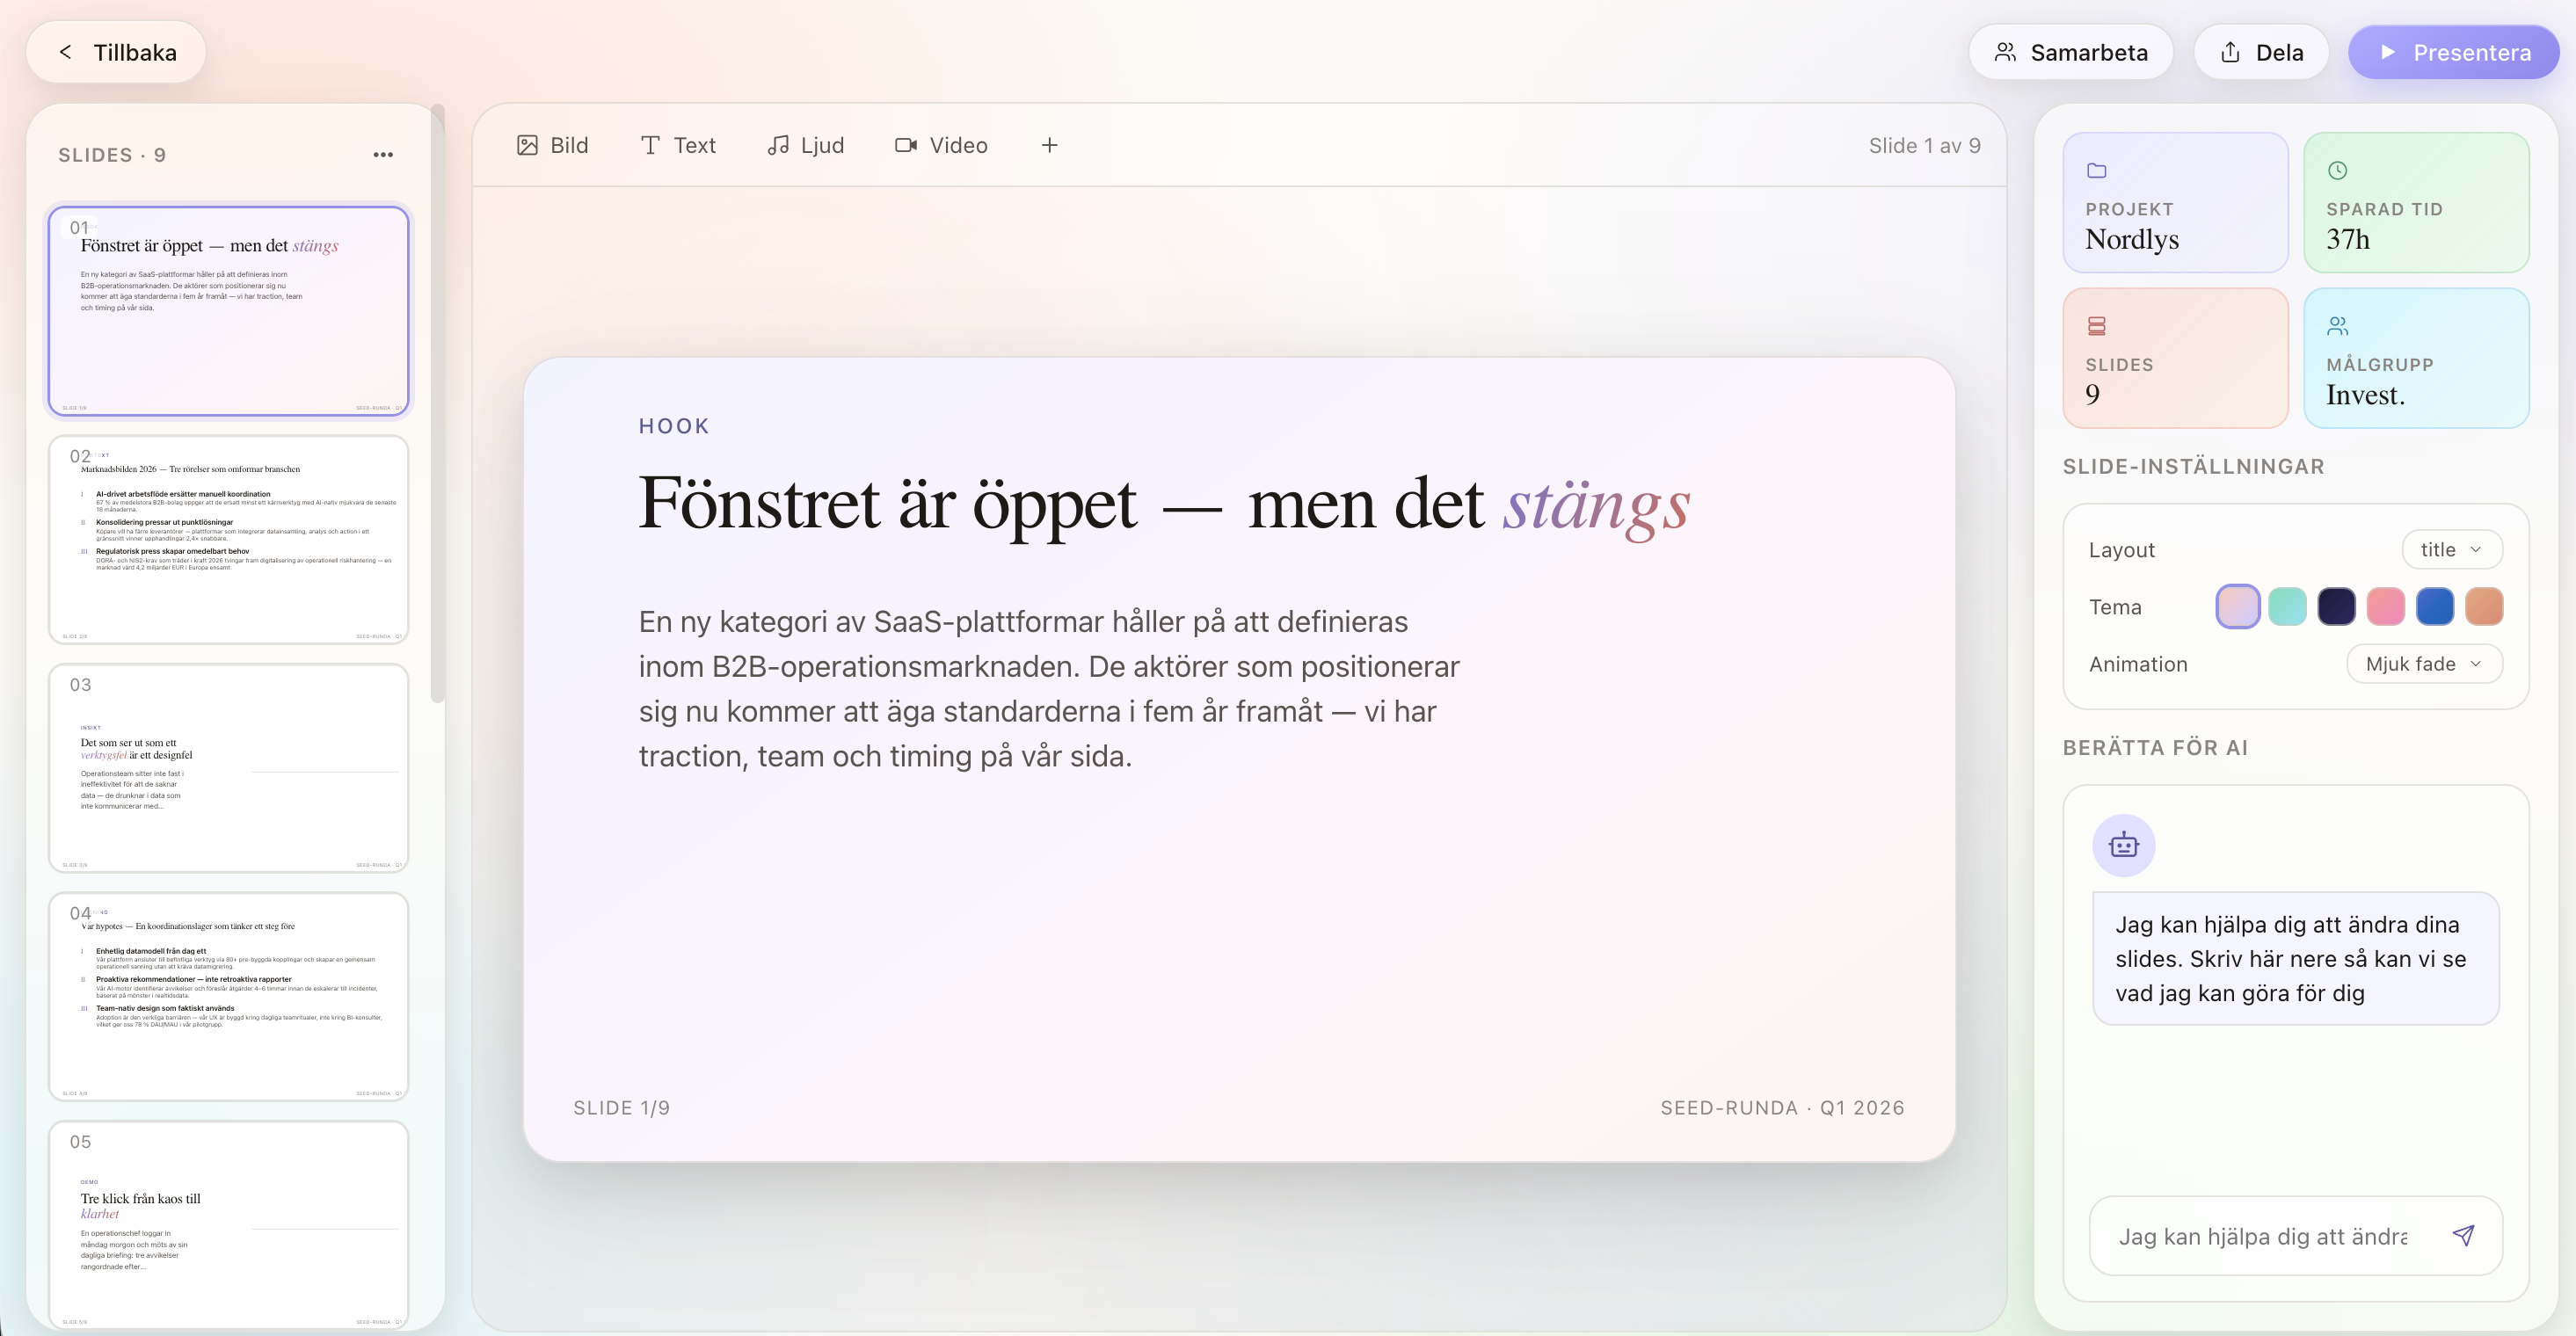The image size is (2576, 1336).
Task: Click the BERÄTTA FÖR AI section heading
Action: (x=2155, y=747)
